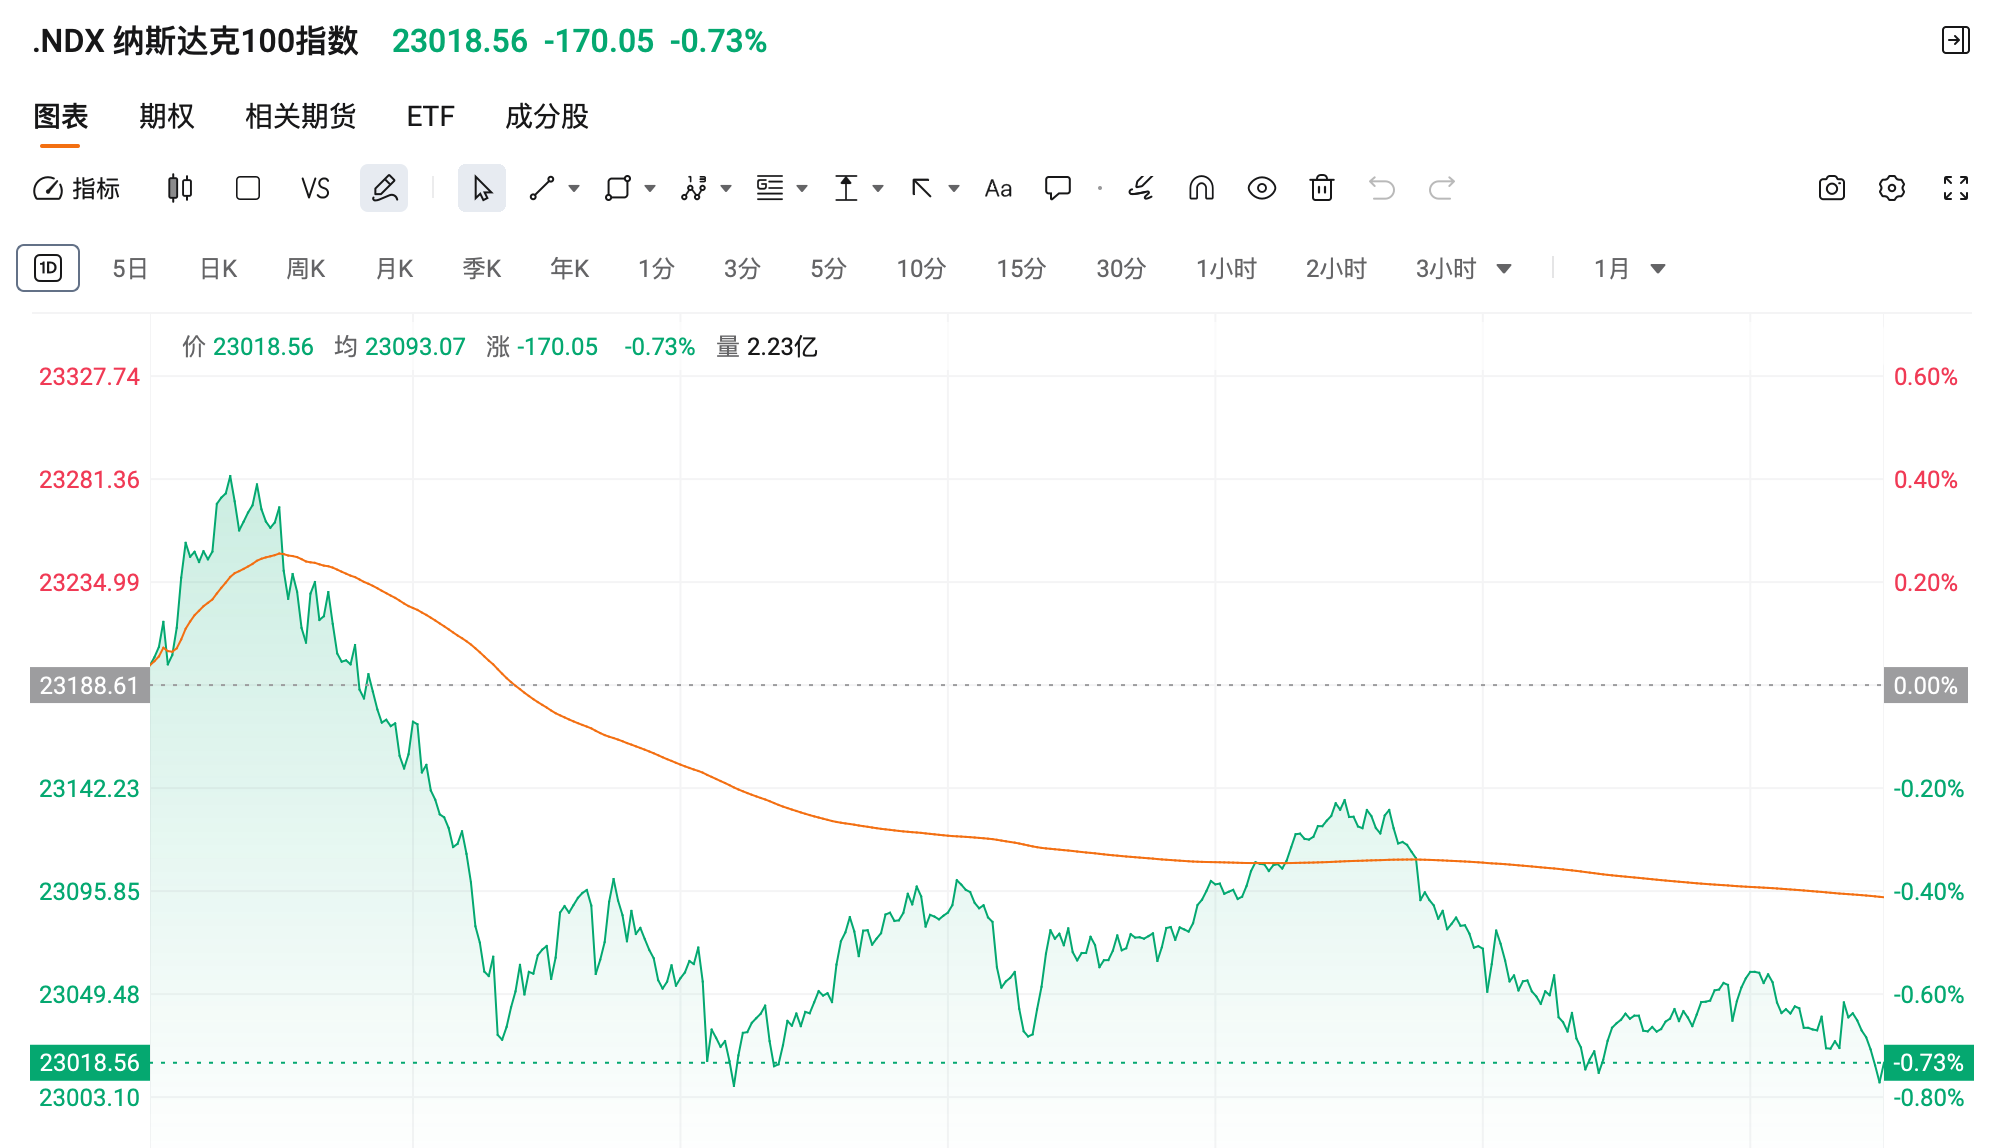Select the 5日 timeframe
Screen dimensions: 2002x1148
pos(130,269)
